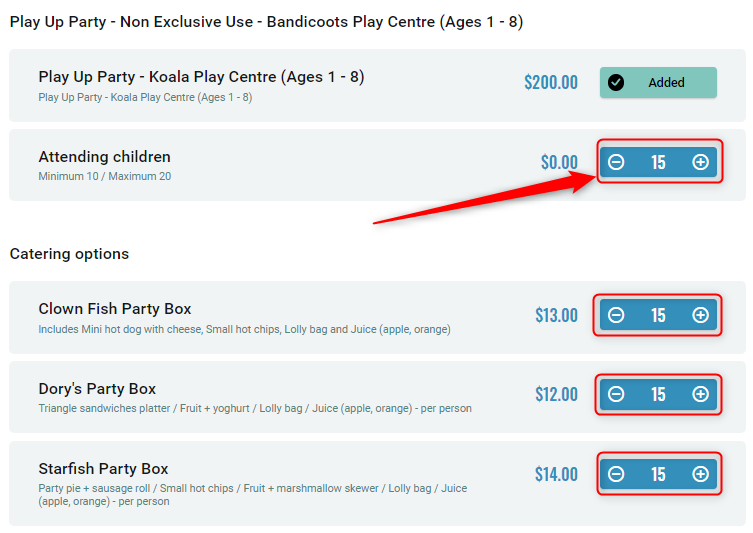The image size is (753, 533).
Task: Increase Attending children count with plus
Action: tap(700, 162)
